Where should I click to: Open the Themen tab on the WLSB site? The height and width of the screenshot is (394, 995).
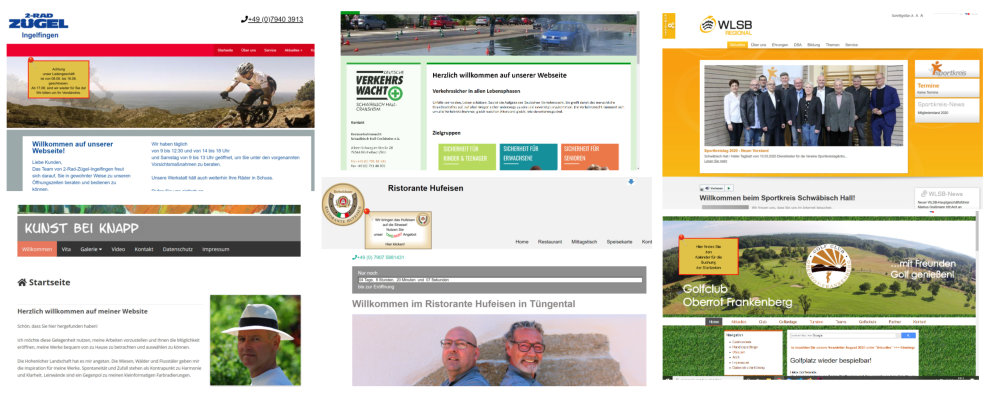point(833,45)
